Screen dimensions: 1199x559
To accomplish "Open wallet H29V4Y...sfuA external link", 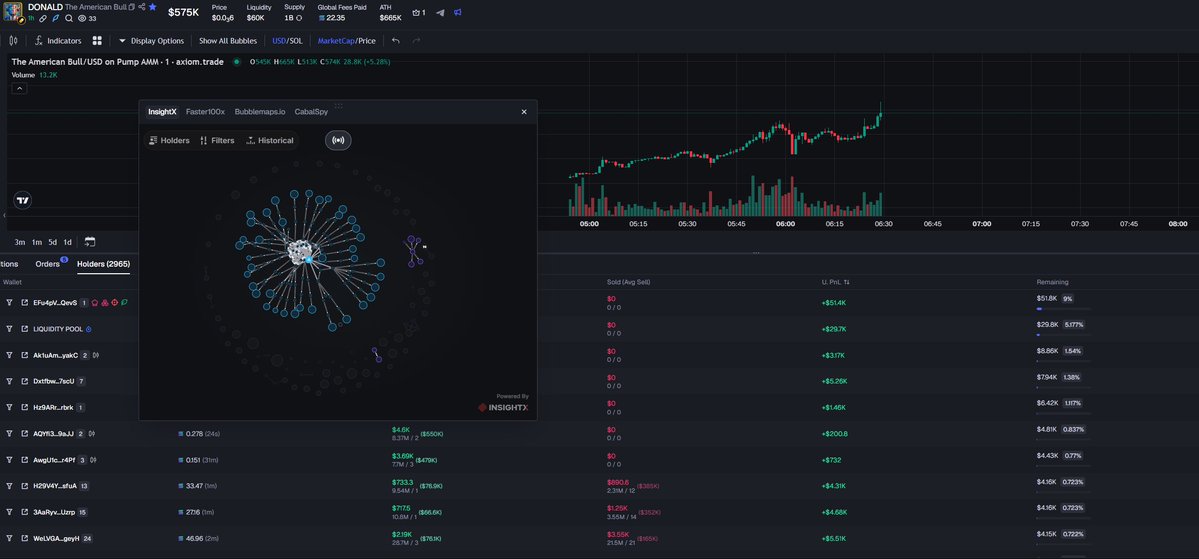I will [24, 486].
